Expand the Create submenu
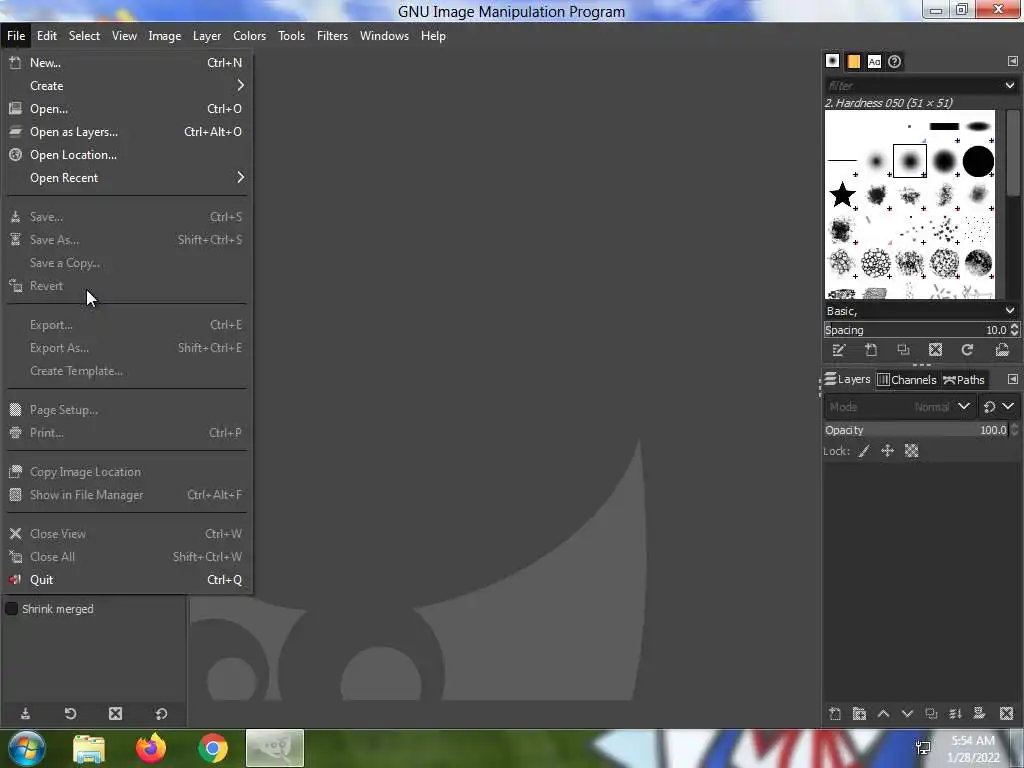The width and height of the screenshot is (1024, 768). click(128, 86)
